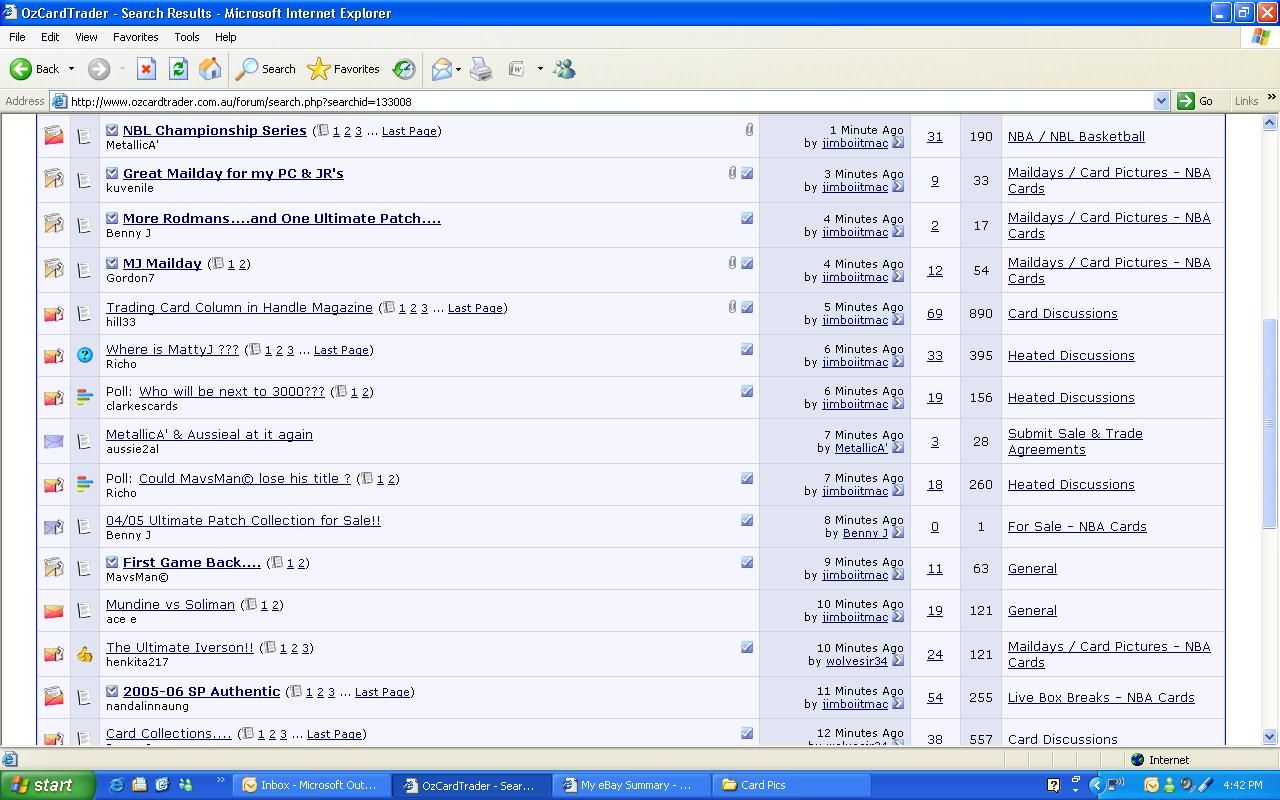Click the scrollbar down arrow
This screenshot has width=1280, height=800.
(1270, 737)
